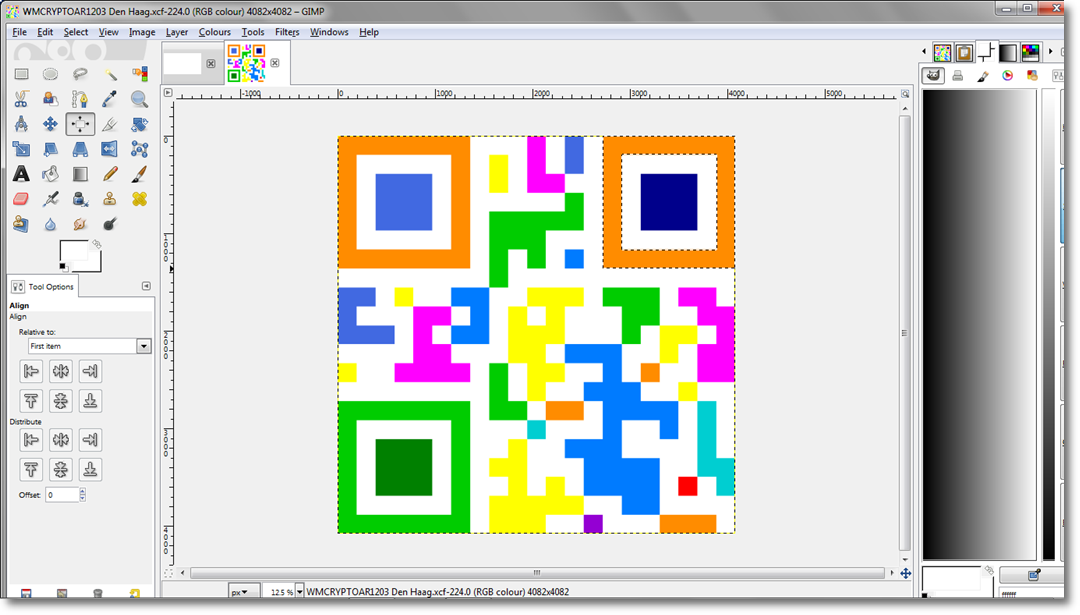Viewport: 1080px width, 615px height.
Task: Select the Measure compass tool
Action: (x=21, y=124)
